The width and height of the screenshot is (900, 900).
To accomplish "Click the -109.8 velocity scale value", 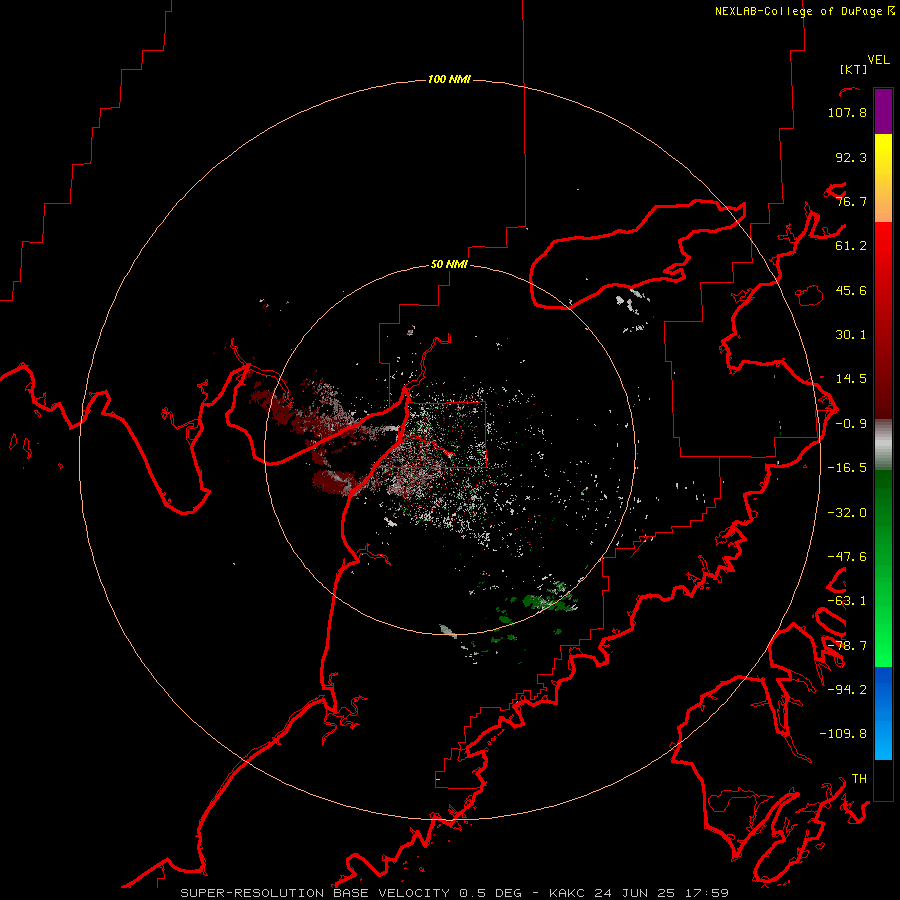I will click(843, 734).
